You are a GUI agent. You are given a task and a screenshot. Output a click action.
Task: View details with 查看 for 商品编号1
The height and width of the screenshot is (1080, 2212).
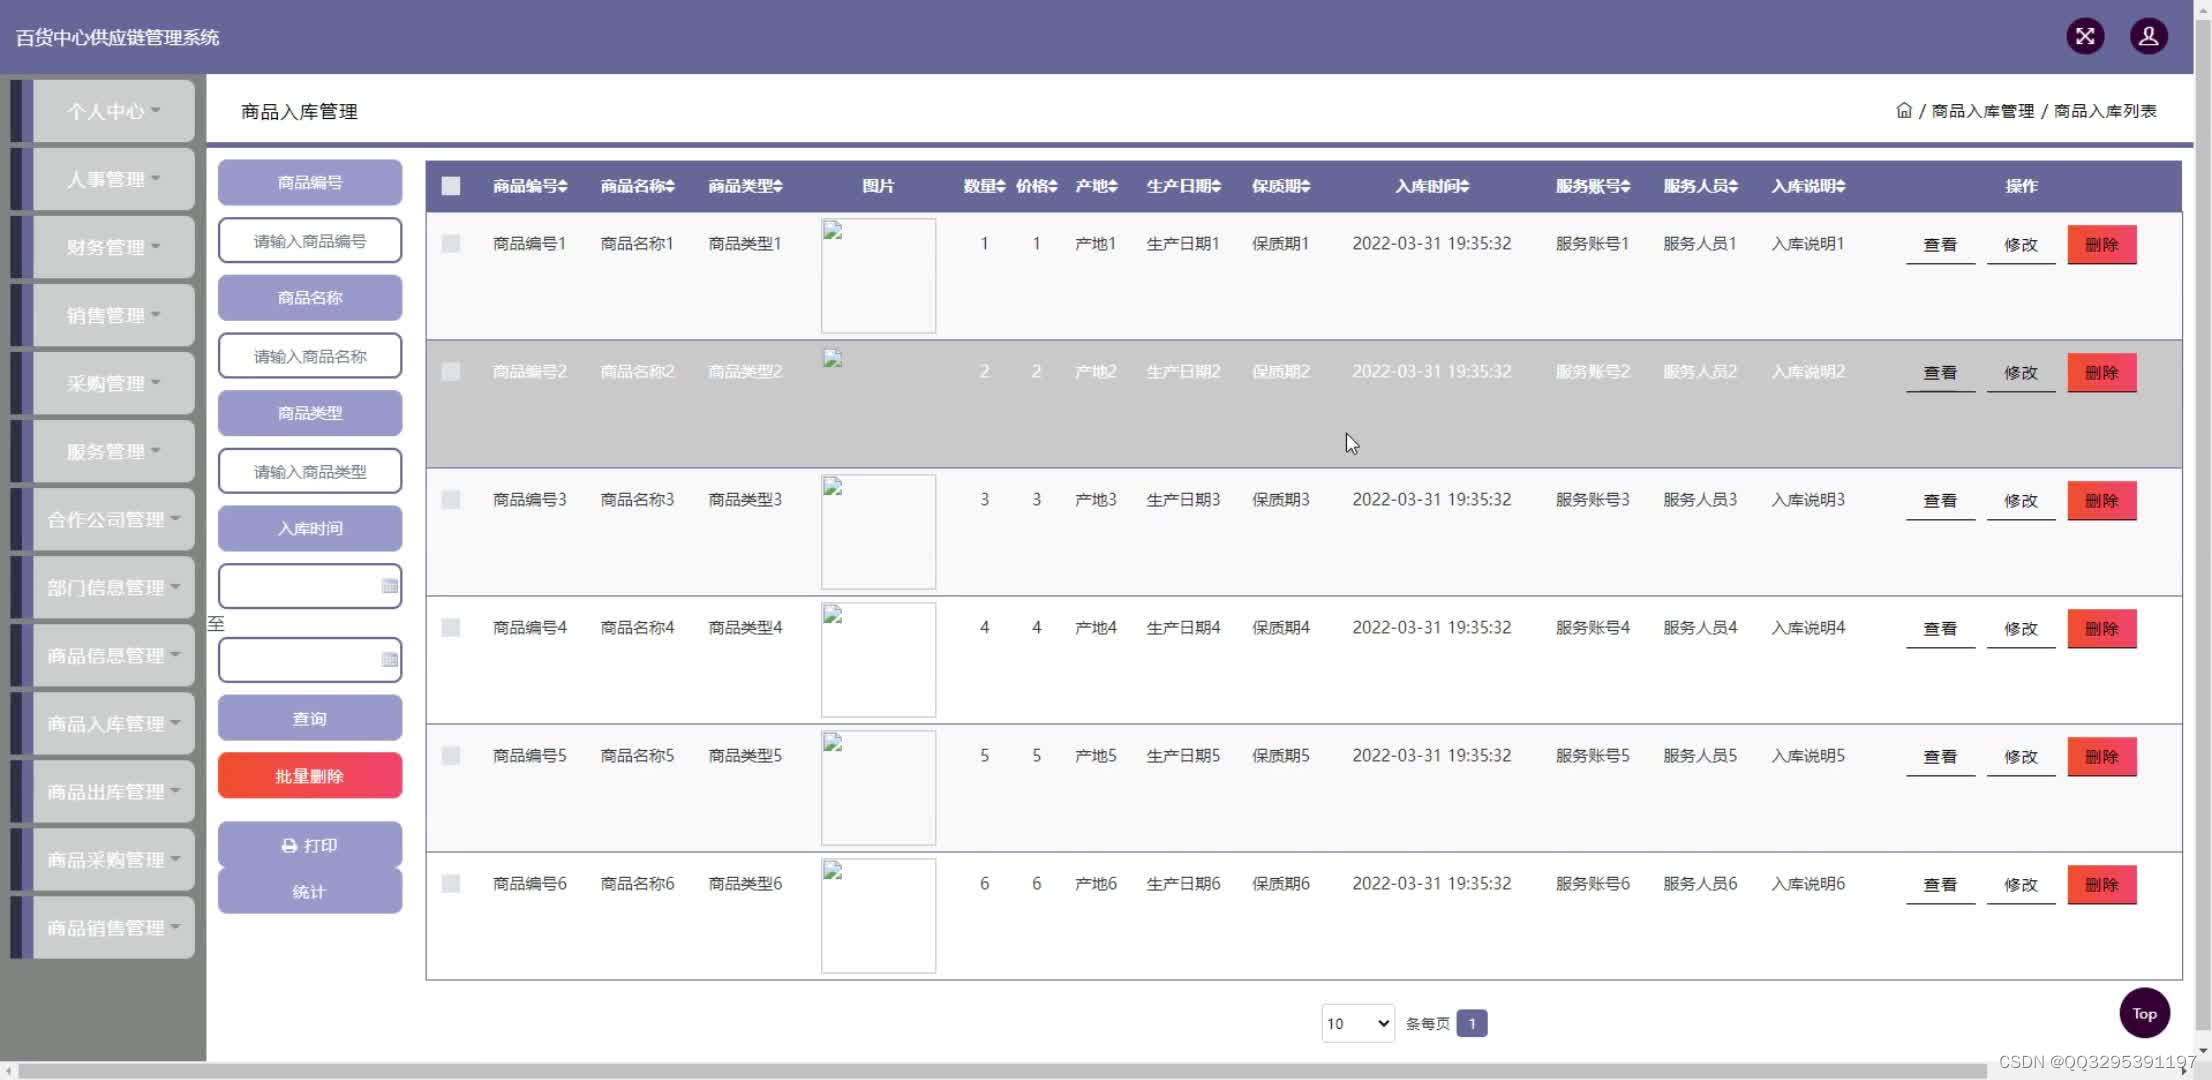pyautogui.click(x=1940, y=245)
